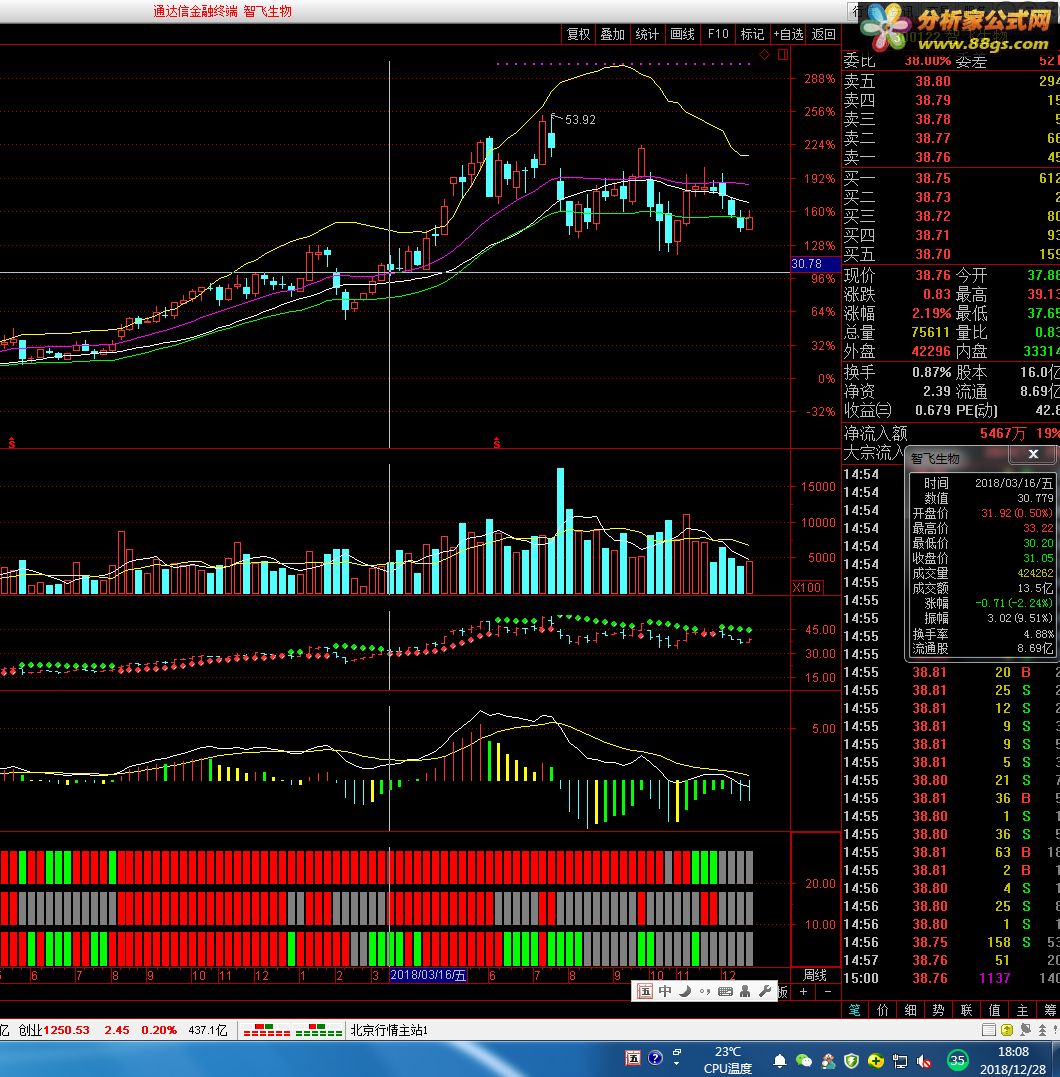
Task: Click the satellite dish status icon
Action: 1025,1030
